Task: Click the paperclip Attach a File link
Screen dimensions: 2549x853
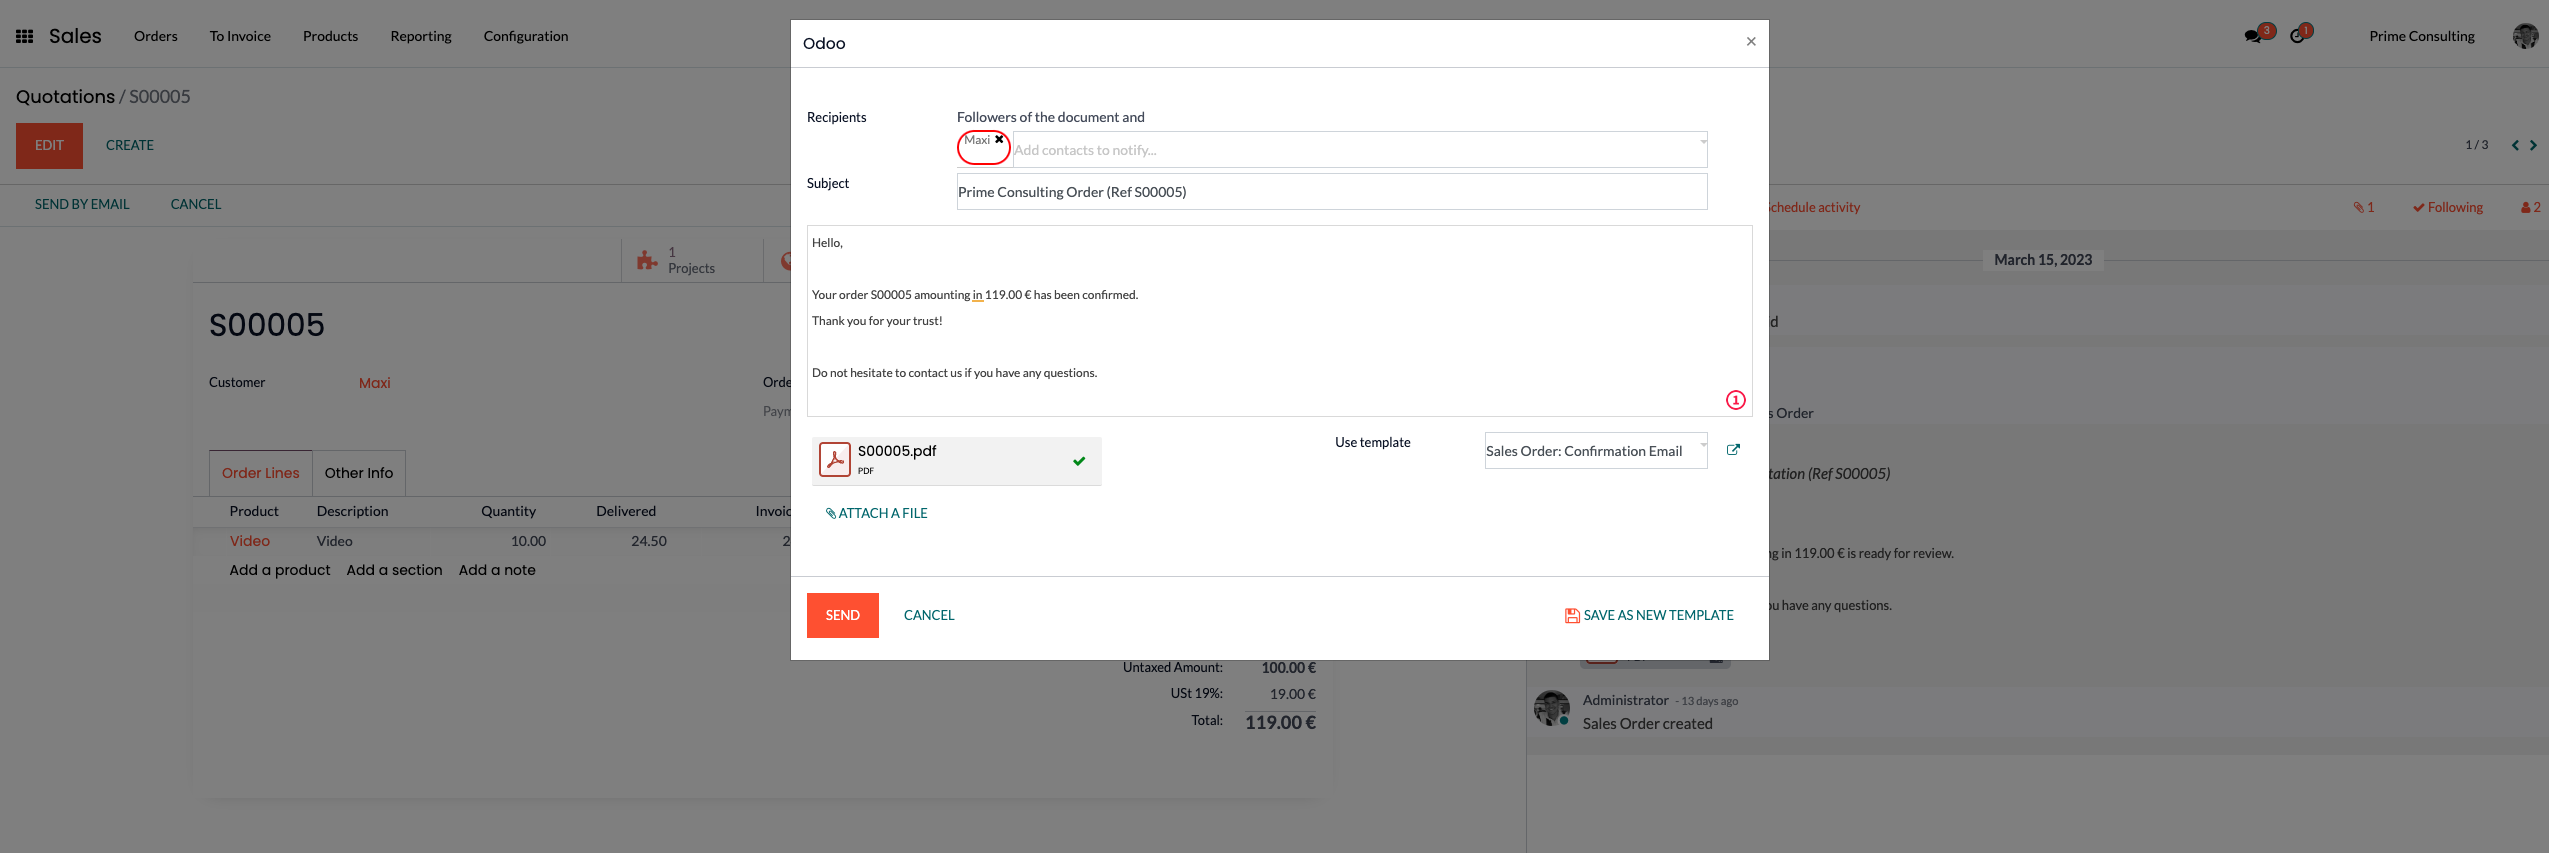Action: (x=876, y=513)
